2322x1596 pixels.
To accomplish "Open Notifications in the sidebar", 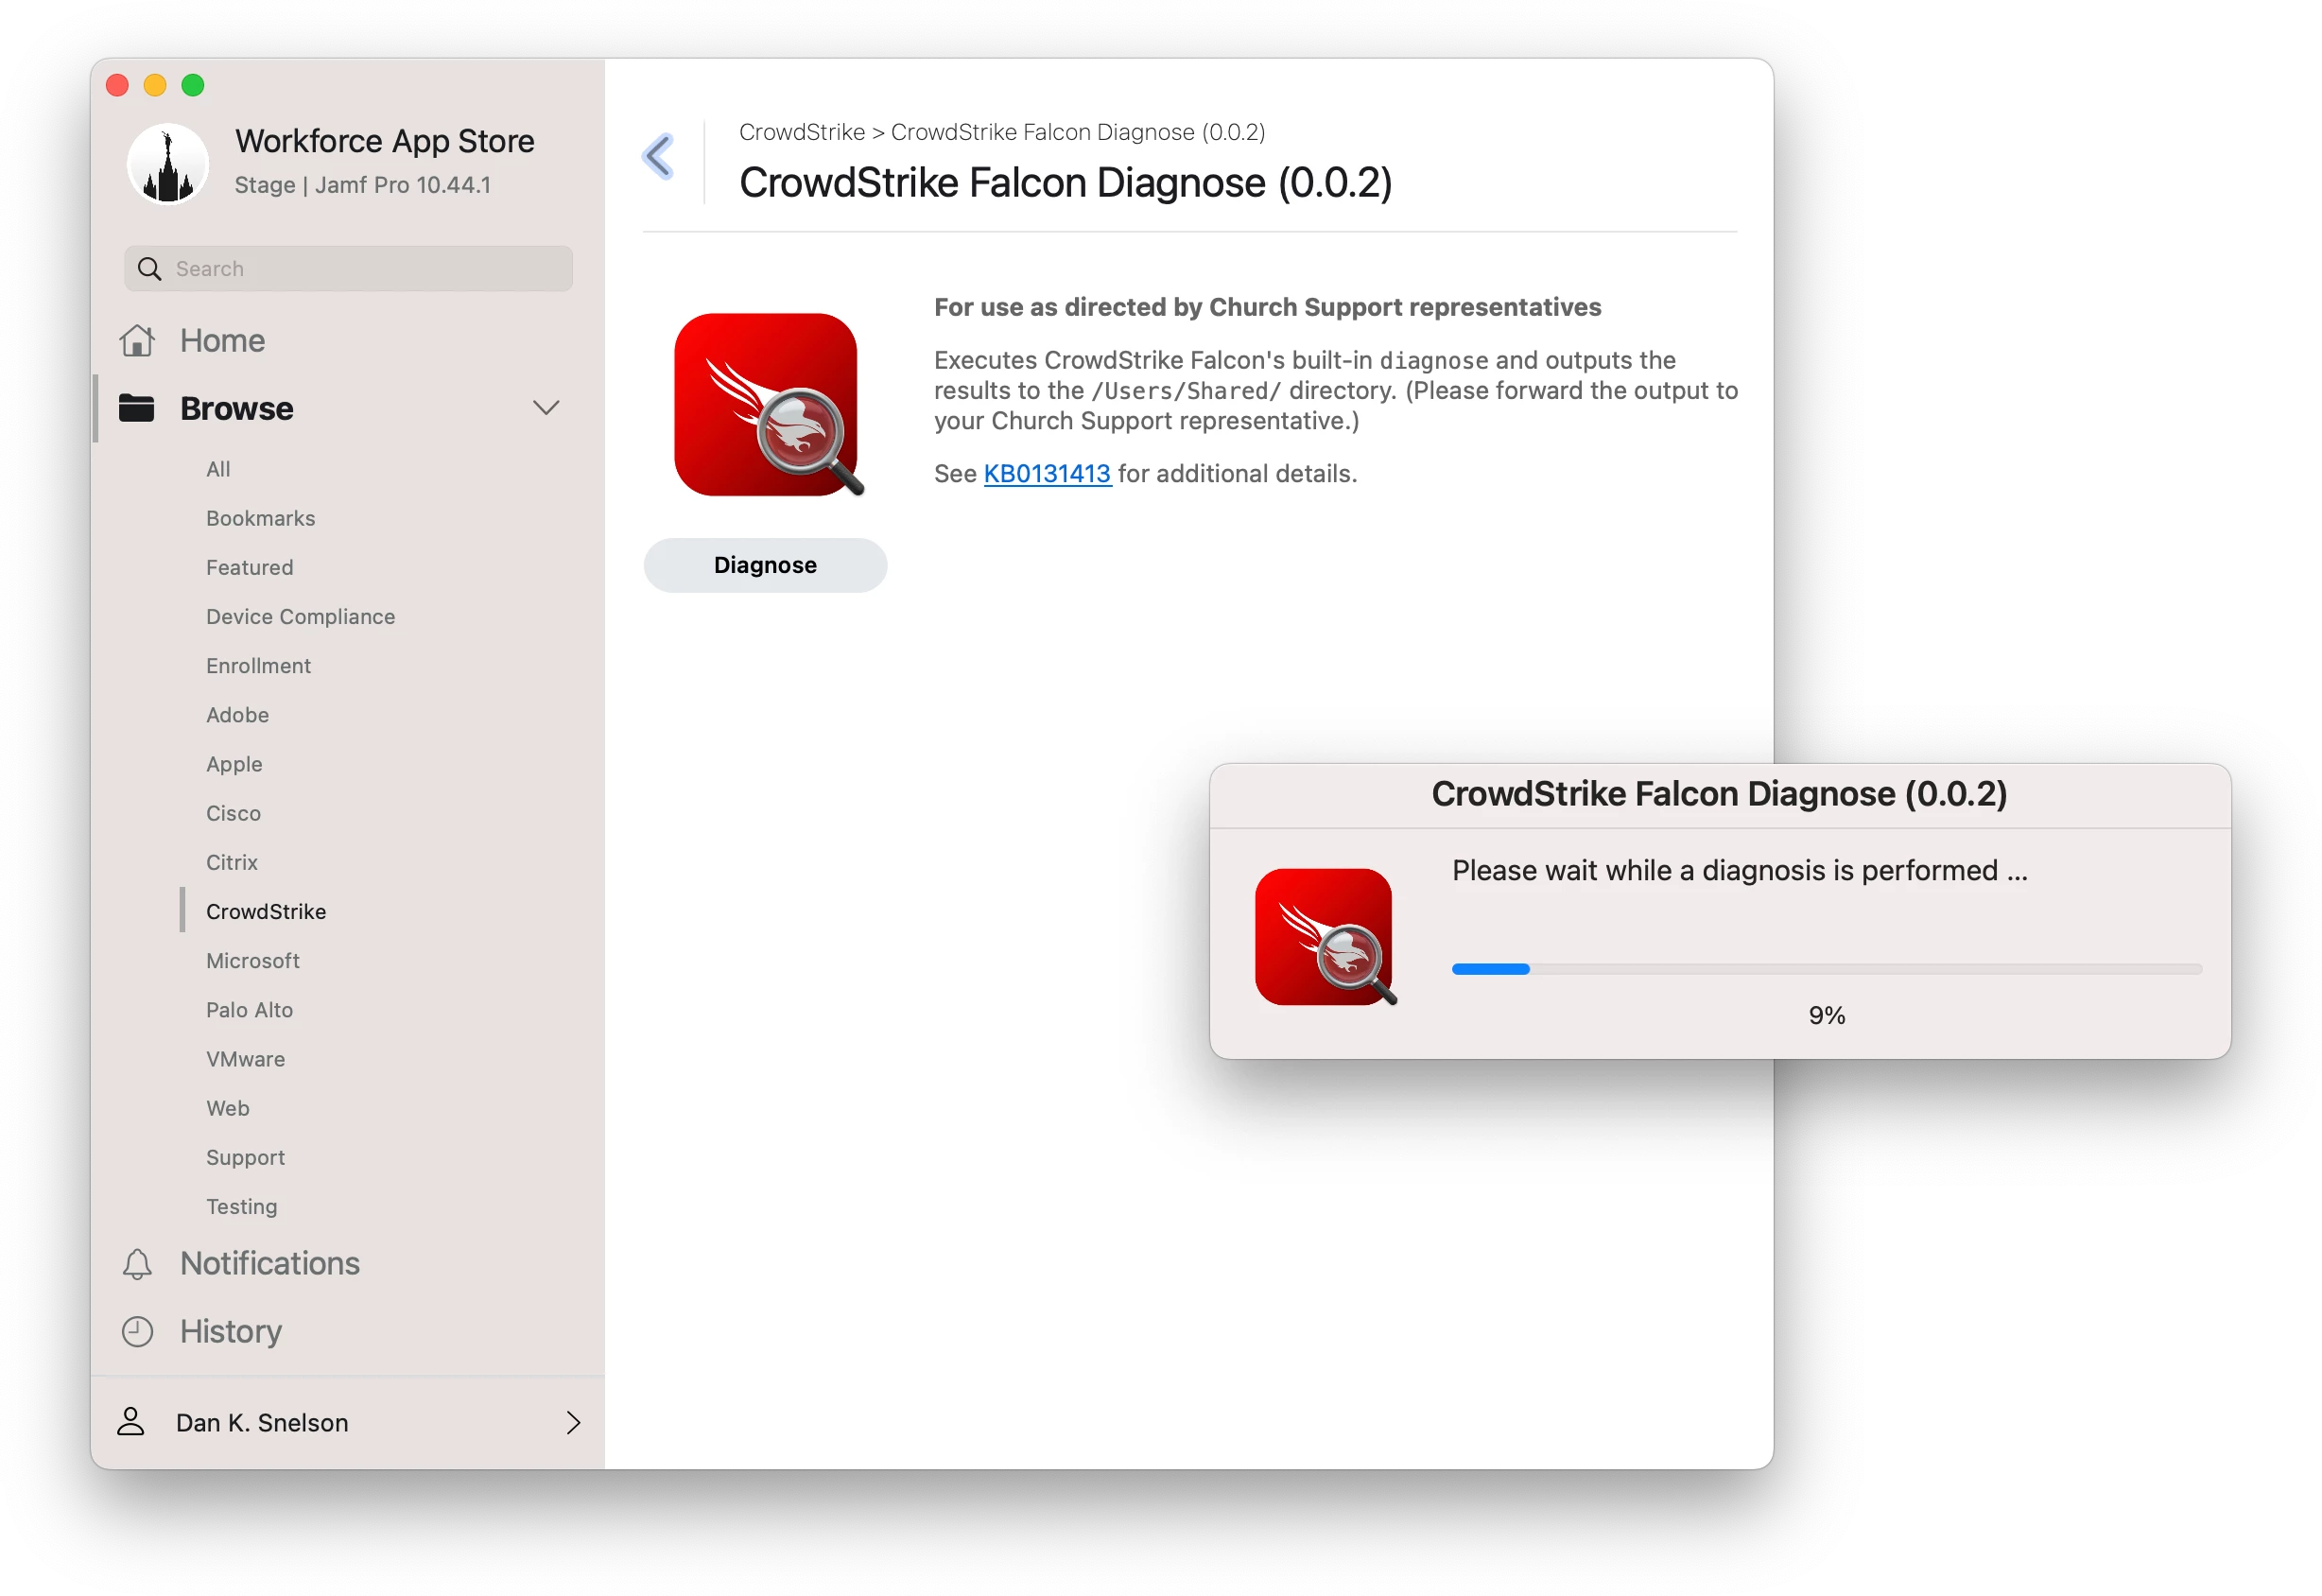I will (270, 1264).
